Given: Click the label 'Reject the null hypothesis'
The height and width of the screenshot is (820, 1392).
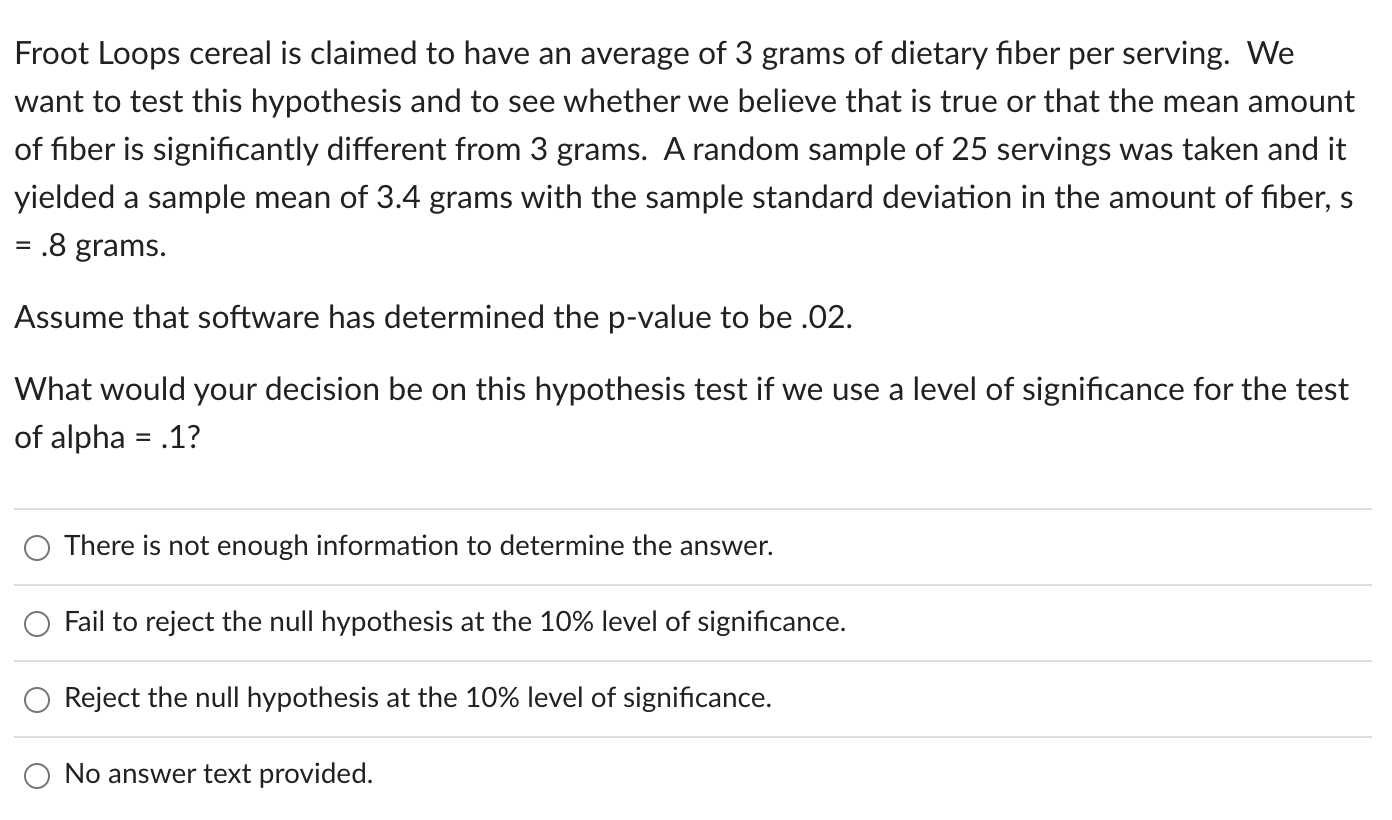Looking at the screenshot, I should coord(417,698).
